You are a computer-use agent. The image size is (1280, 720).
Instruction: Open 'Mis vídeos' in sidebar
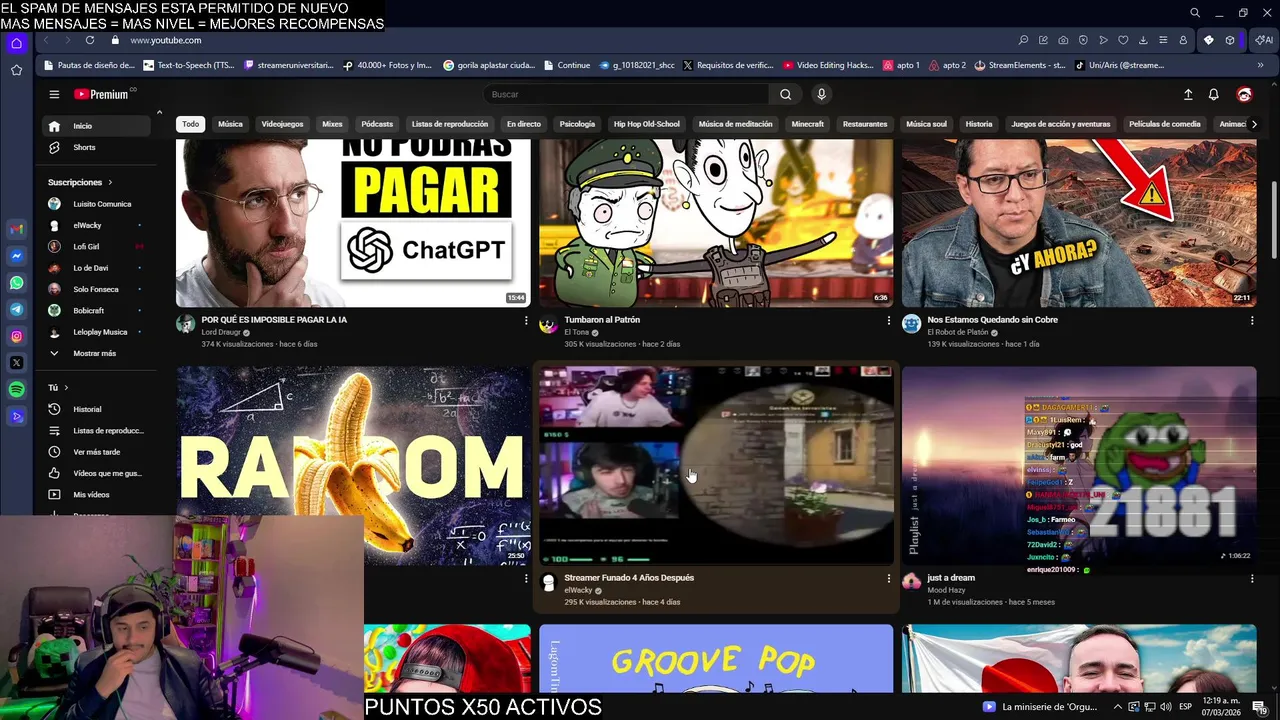click(98, 494)
